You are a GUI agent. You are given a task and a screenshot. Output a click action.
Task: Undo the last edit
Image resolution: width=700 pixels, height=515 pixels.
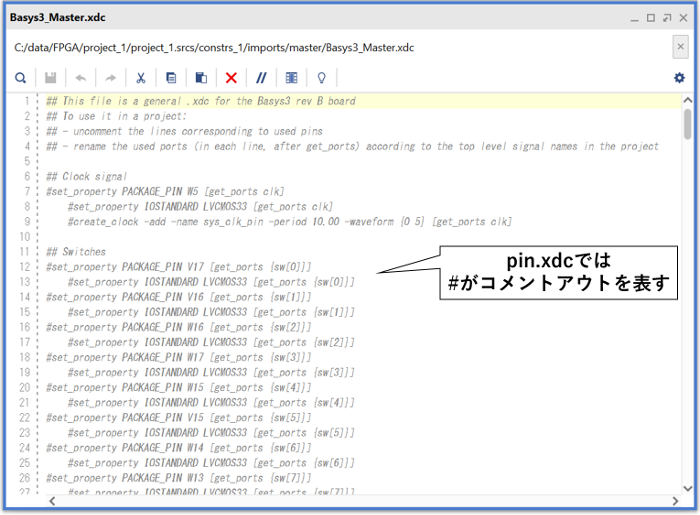pos(81,78)
